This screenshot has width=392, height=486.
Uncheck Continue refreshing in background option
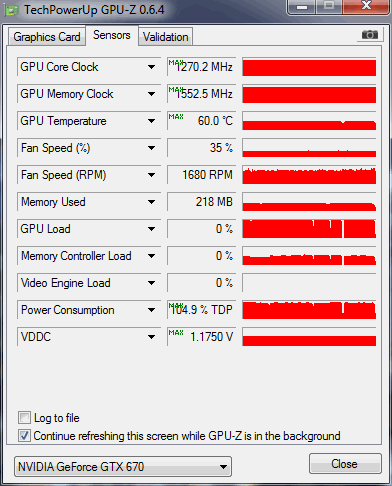[24, 435]
